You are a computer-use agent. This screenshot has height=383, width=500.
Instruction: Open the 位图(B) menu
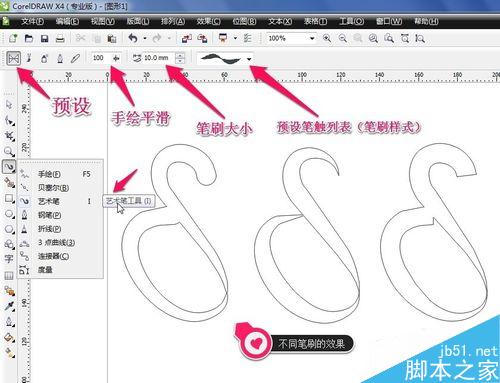click(244, 22)
